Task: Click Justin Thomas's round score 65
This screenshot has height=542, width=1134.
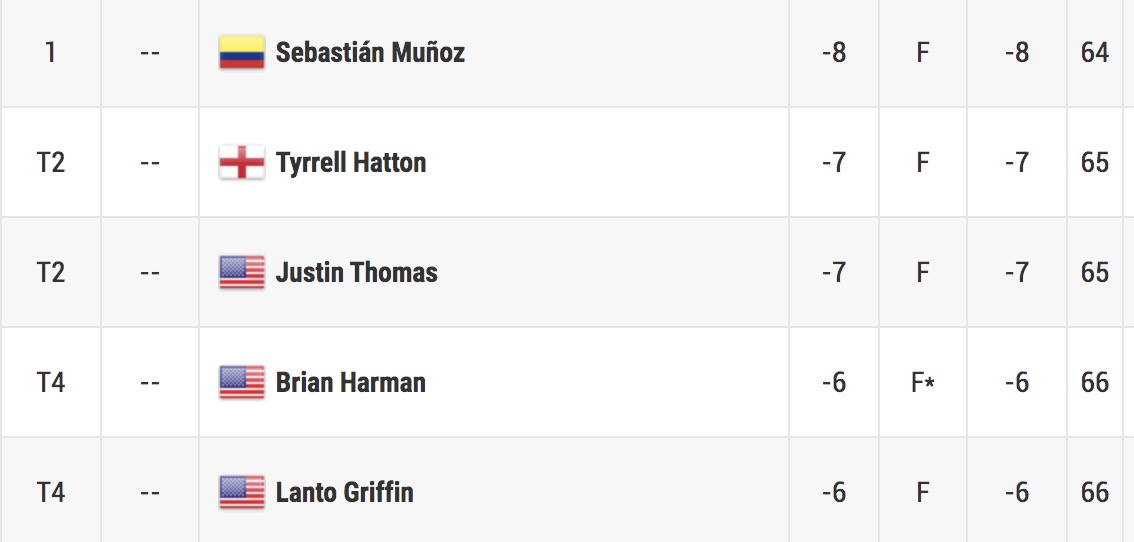Action: coord(1095,272)
